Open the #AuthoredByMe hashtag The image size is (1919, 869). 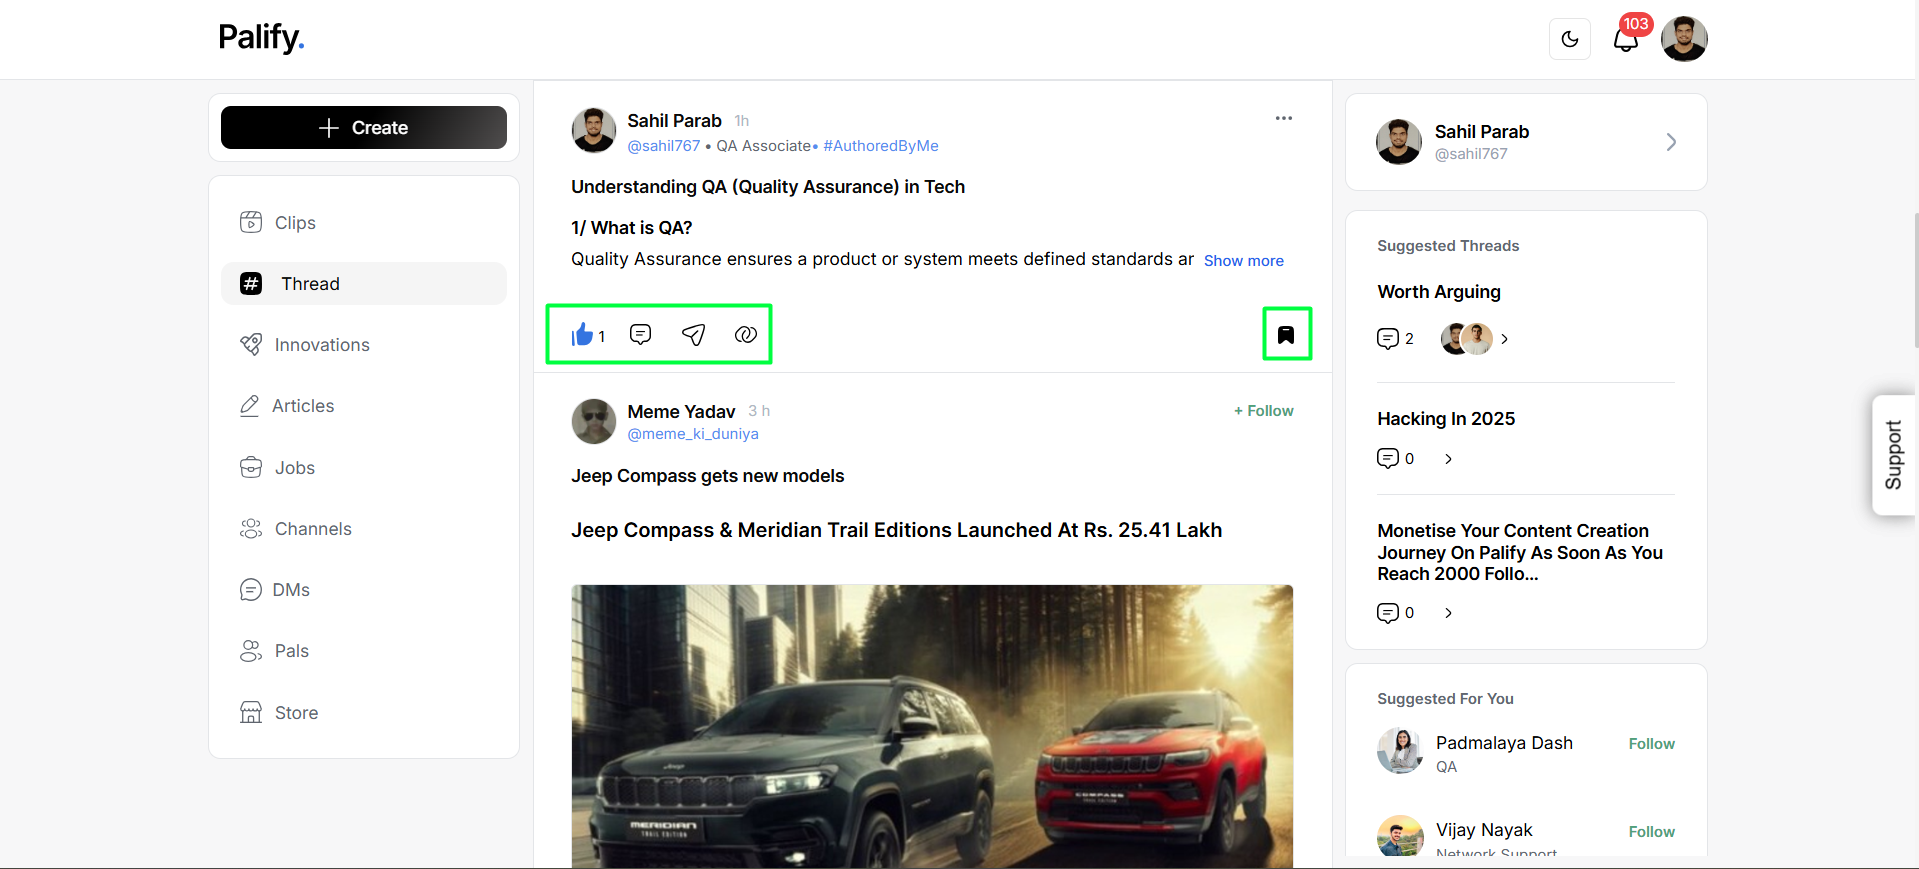click(881, 146)
